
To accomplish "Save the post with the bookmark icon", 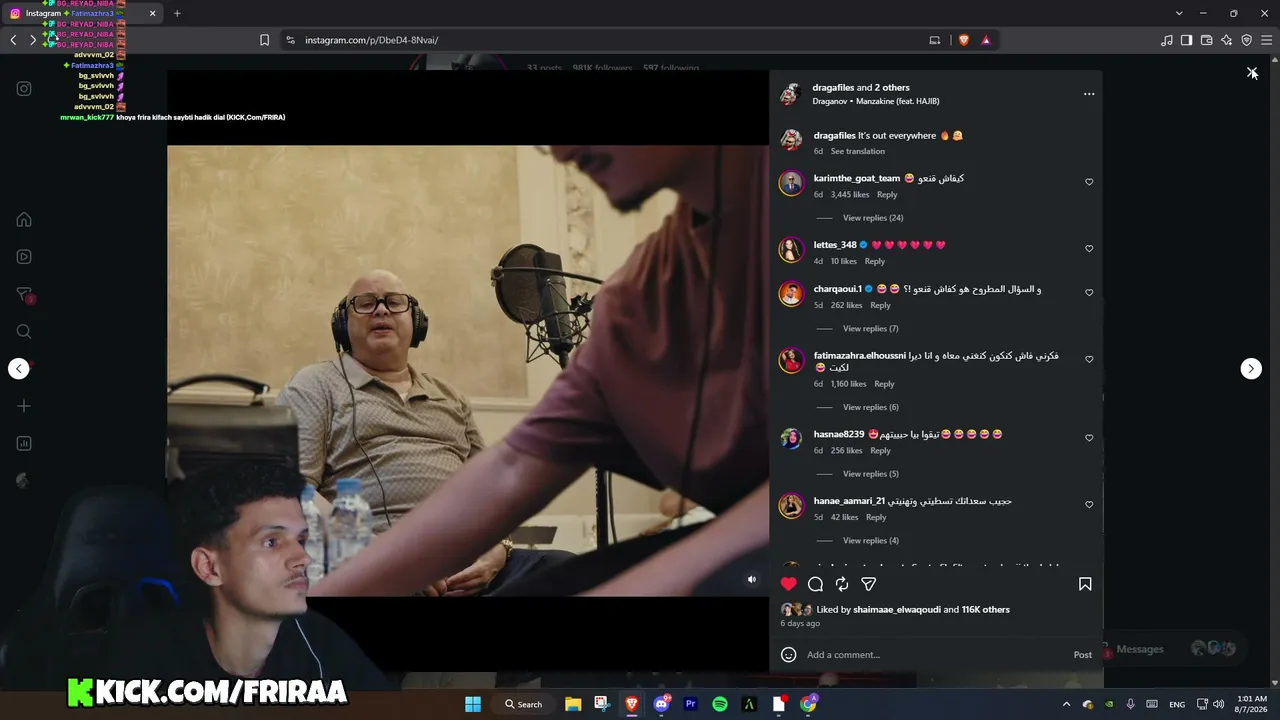I will [x=1085, y=584].
